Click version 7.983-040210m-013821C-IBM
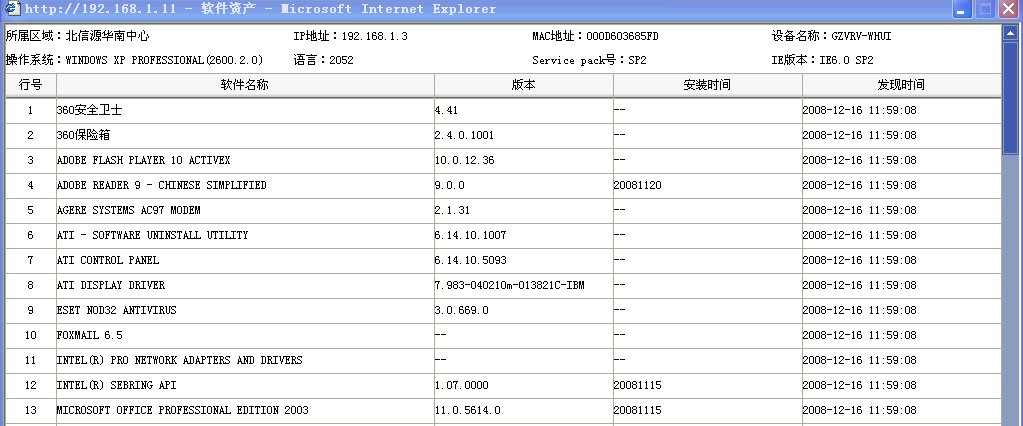Image resolution: width=1023 pixels, height=426 pixels. (x=510, y=285)
